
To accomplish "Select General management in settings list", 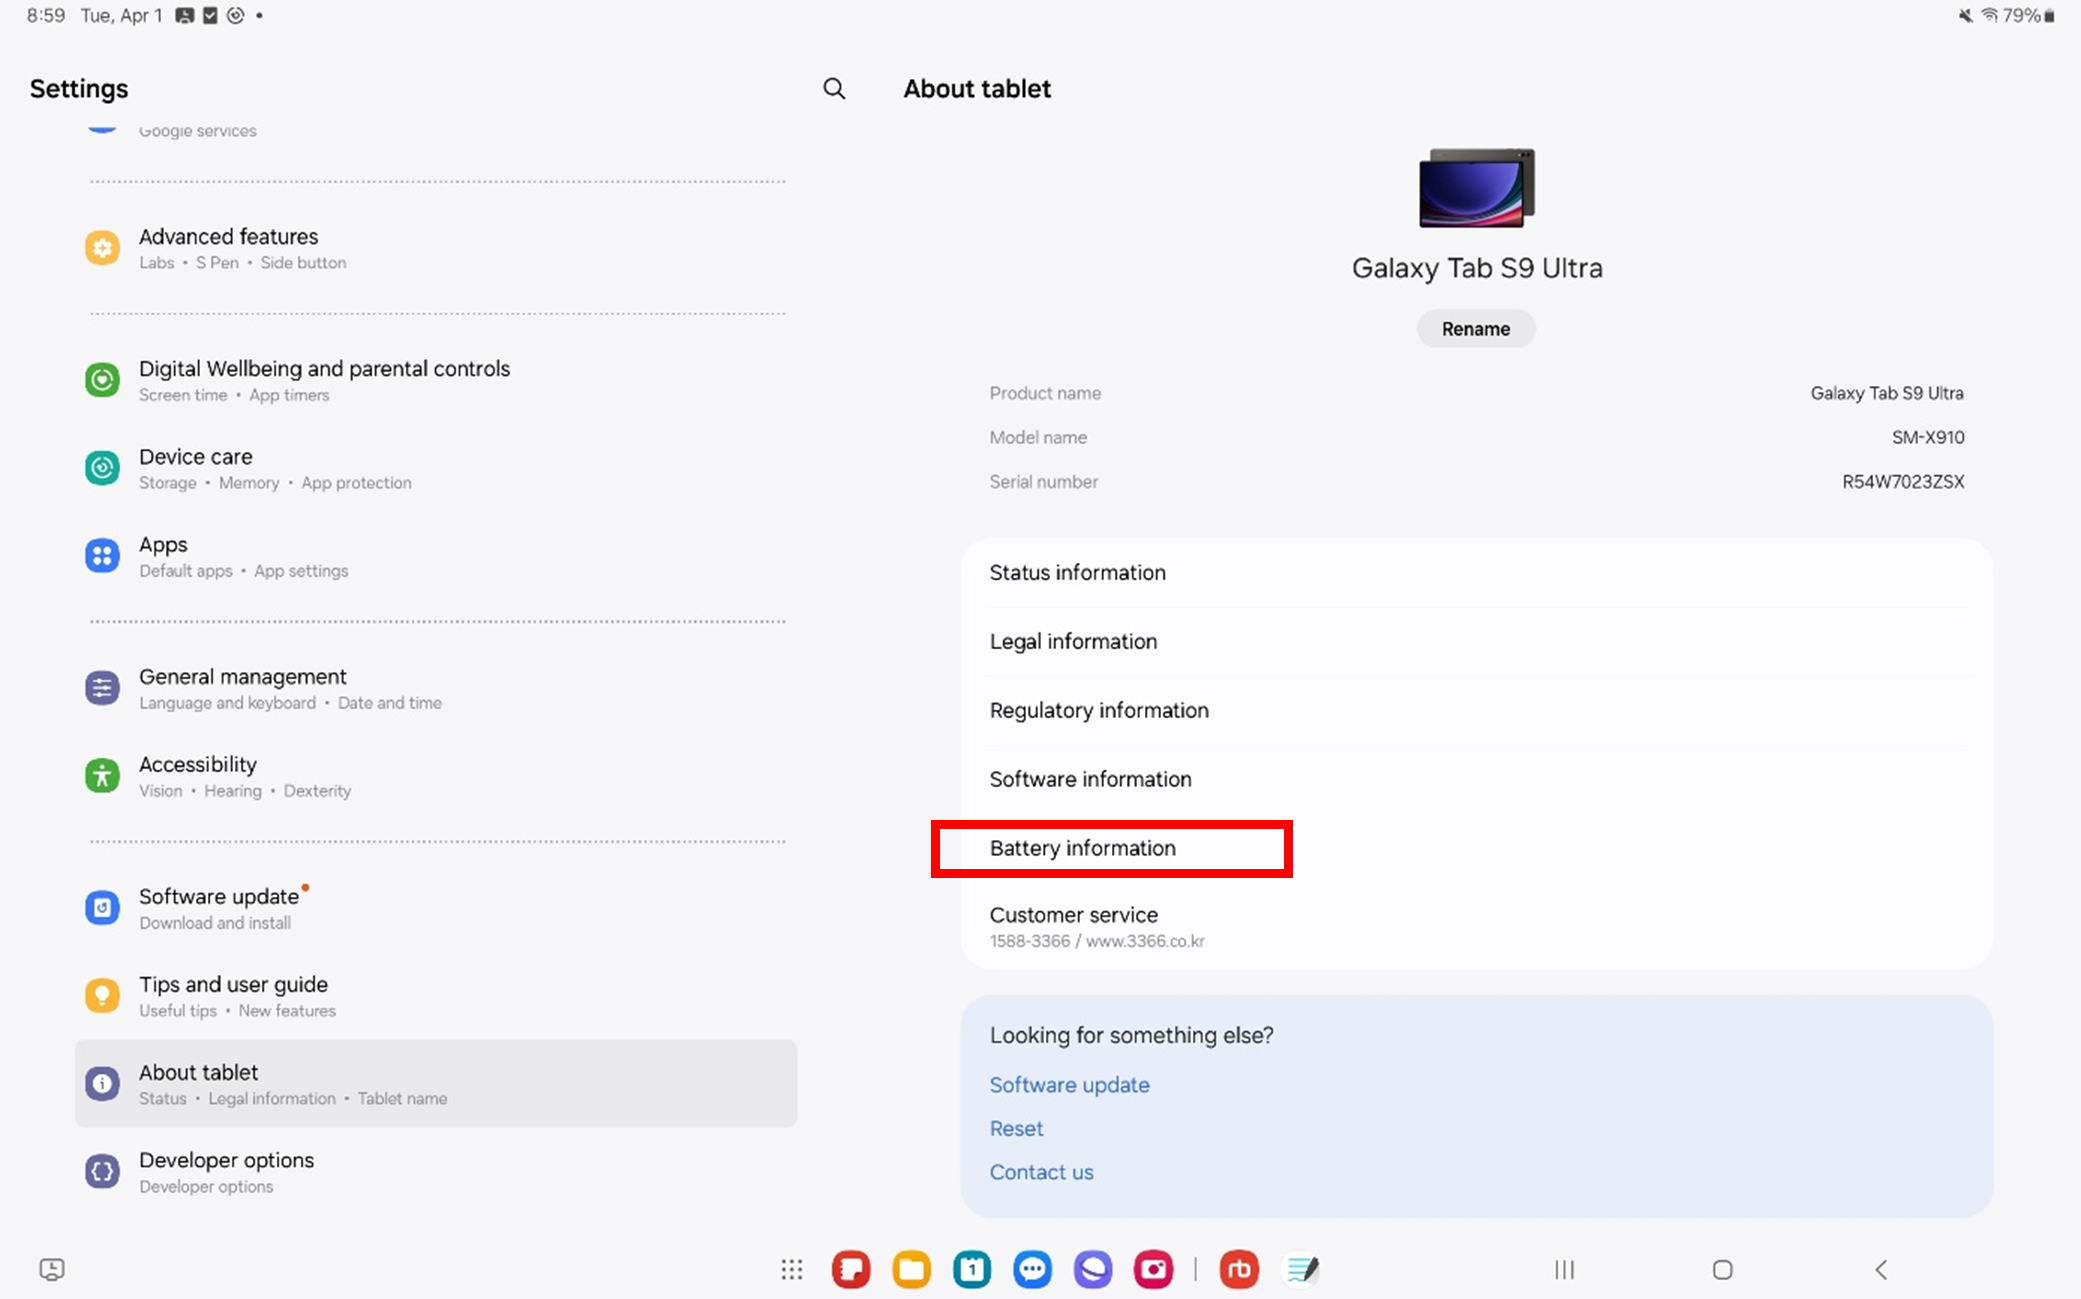I will (436, 688).
